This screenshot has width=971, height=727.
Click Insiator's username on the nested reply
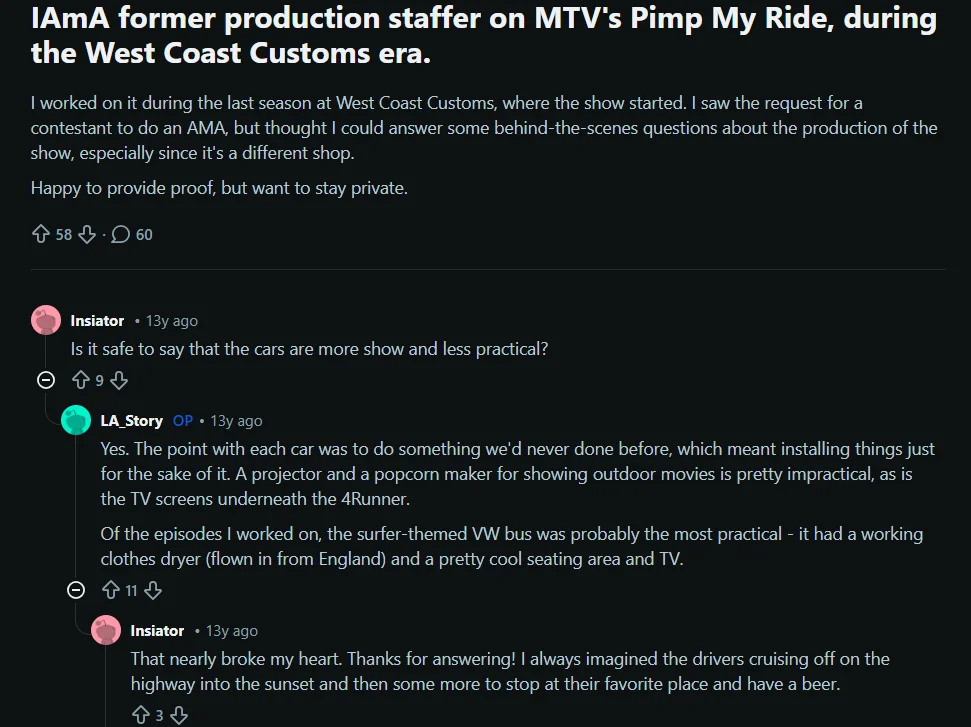tap(157, 631)
